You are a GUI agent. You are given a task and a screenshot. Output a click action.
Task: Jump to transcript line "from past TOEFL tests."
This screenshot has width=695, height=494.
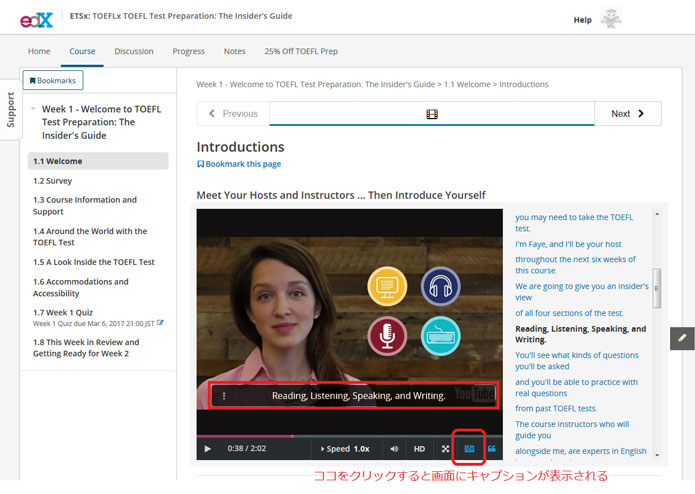[556, 408]
